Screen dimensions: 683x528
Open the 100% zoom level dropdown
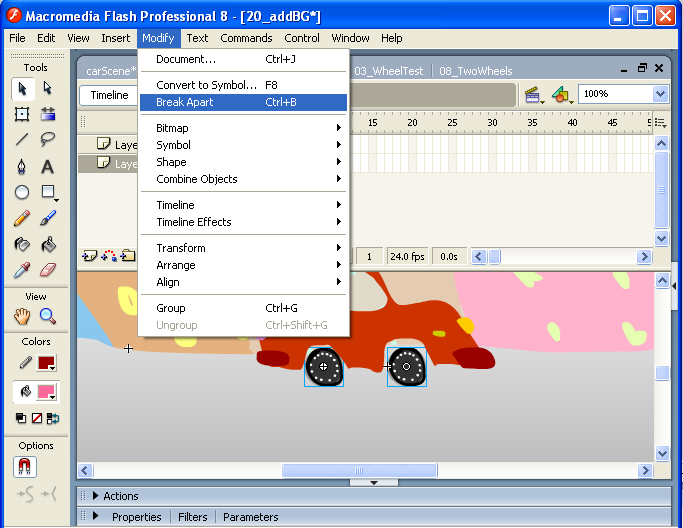point(660,94)
